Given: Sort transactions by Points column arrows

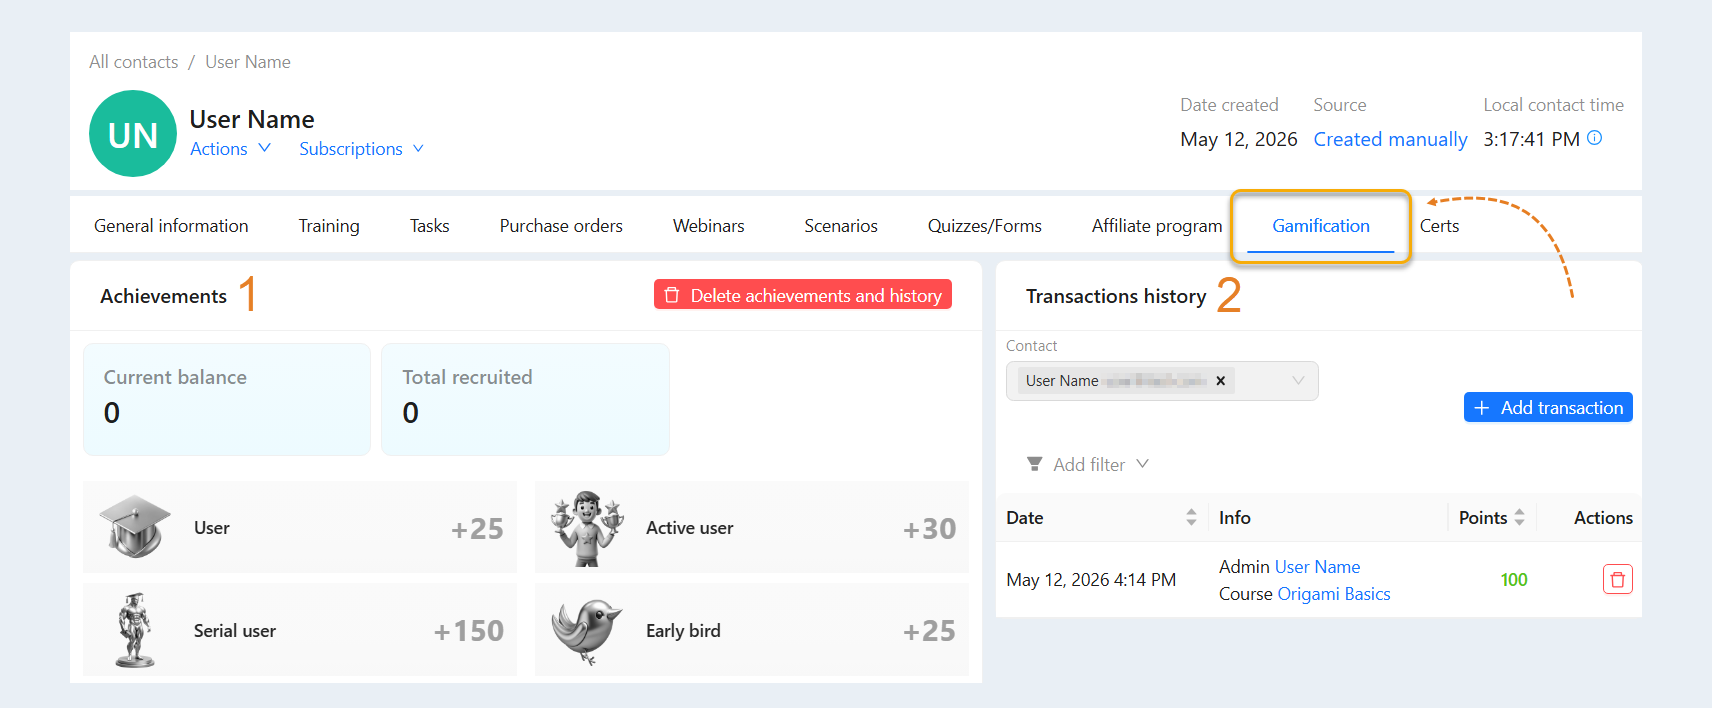Looking at the screenshot, I should (1519, 517).
